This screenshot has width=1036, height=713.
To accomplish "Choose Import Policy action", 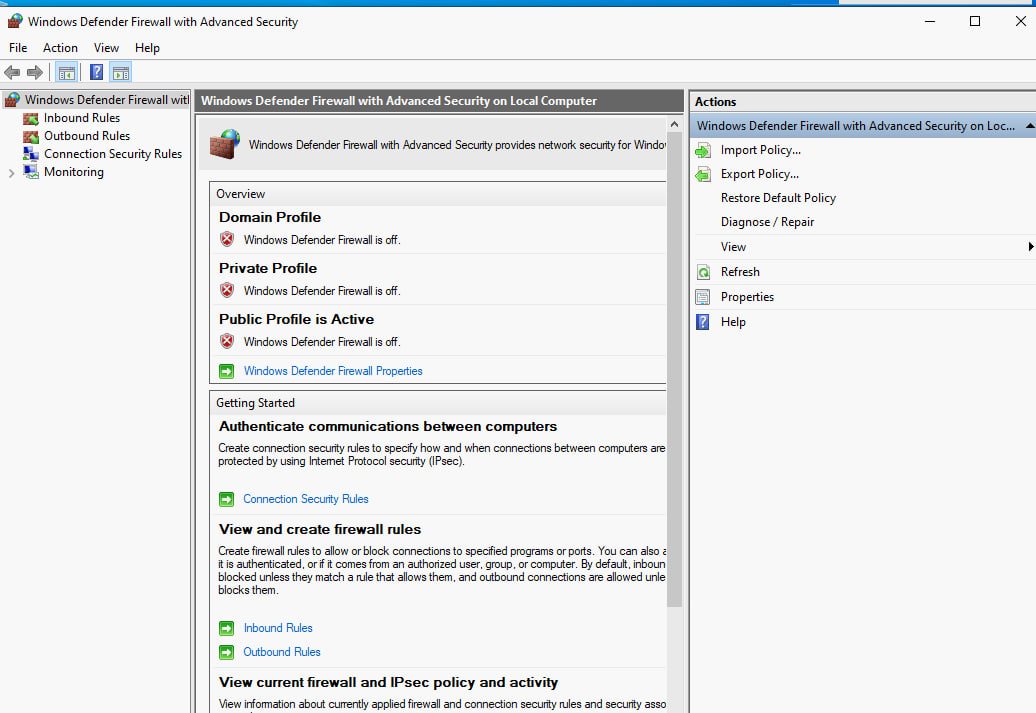I will tap(760, 150).
